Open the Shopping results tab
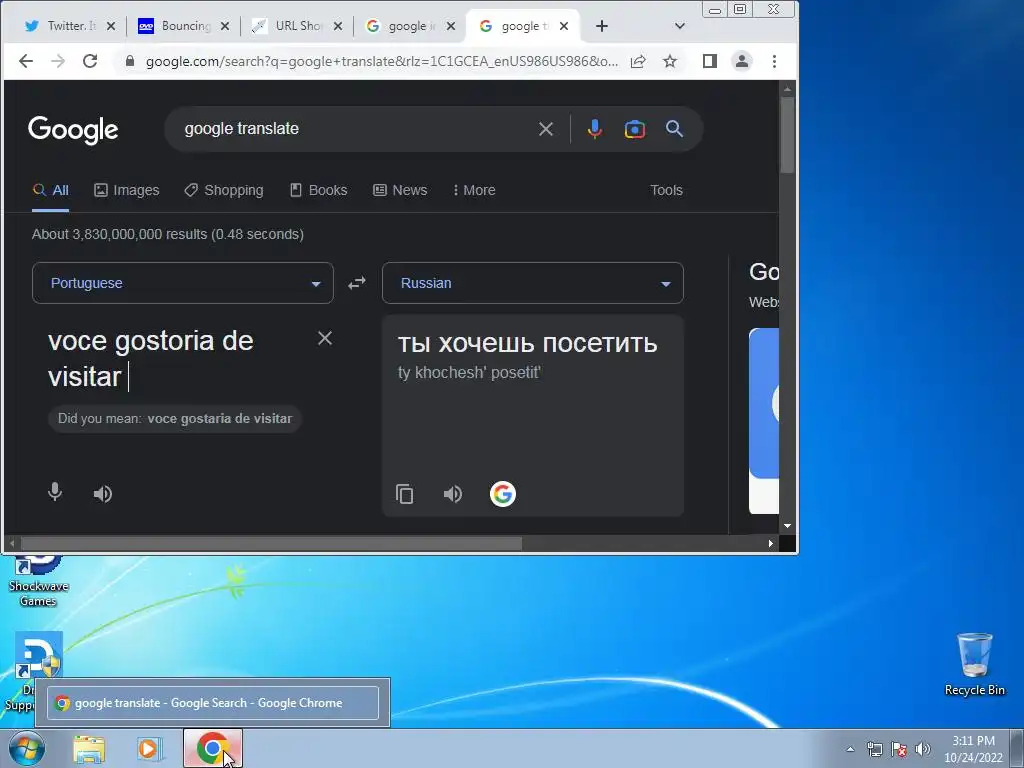The width and height of the screenshot is (1024, 768). pos(224,190)
